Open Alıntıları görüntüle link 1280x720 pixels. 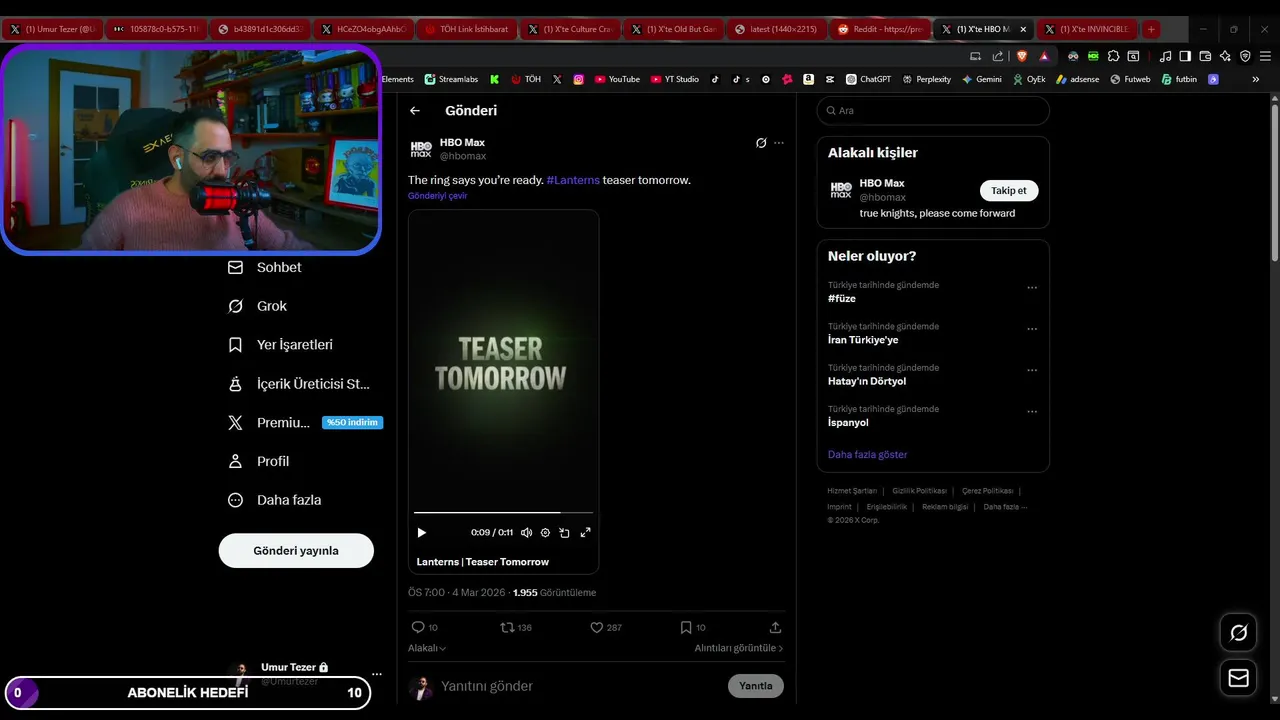[x=739, y=648]
